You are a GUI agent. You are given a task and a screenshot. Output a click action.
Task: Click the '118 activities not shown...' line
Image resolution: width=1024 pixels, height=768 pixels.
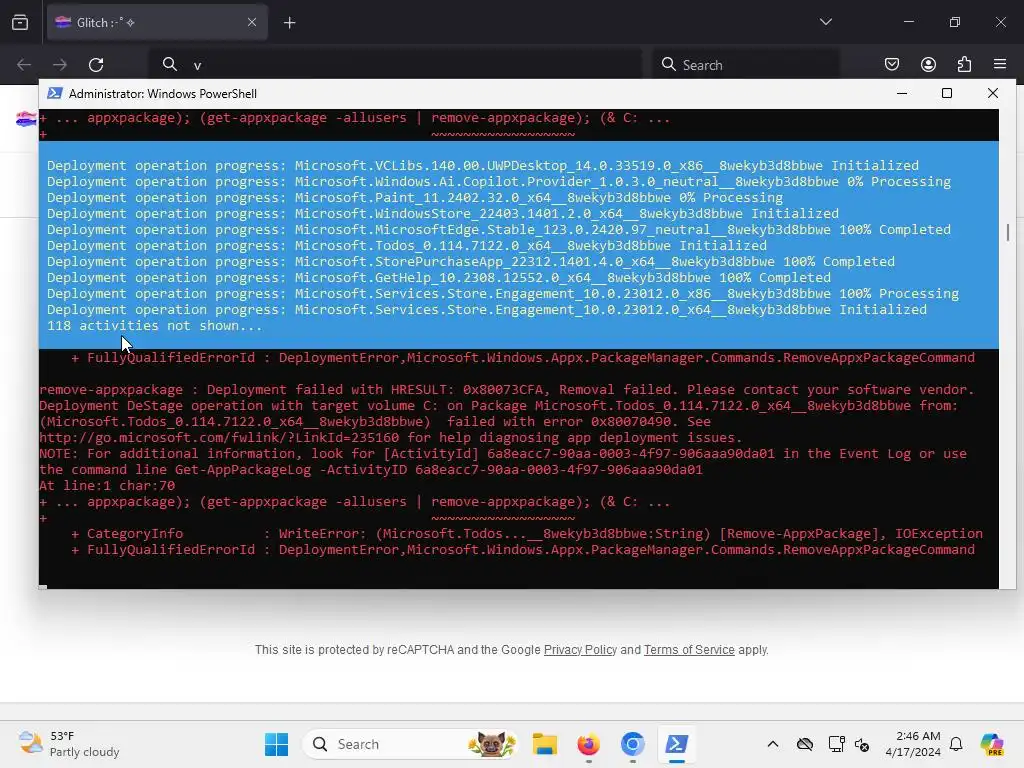(154, 325)
